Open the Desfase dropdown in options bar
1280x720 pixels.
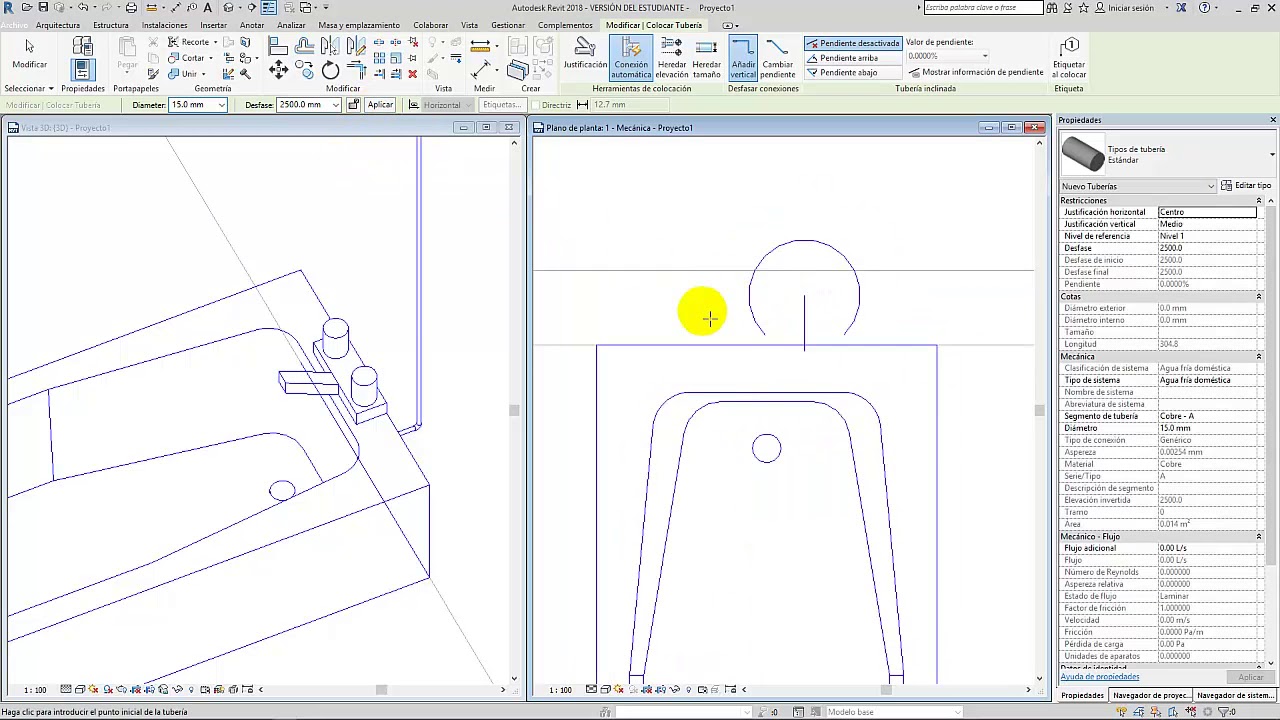(336, 105)
